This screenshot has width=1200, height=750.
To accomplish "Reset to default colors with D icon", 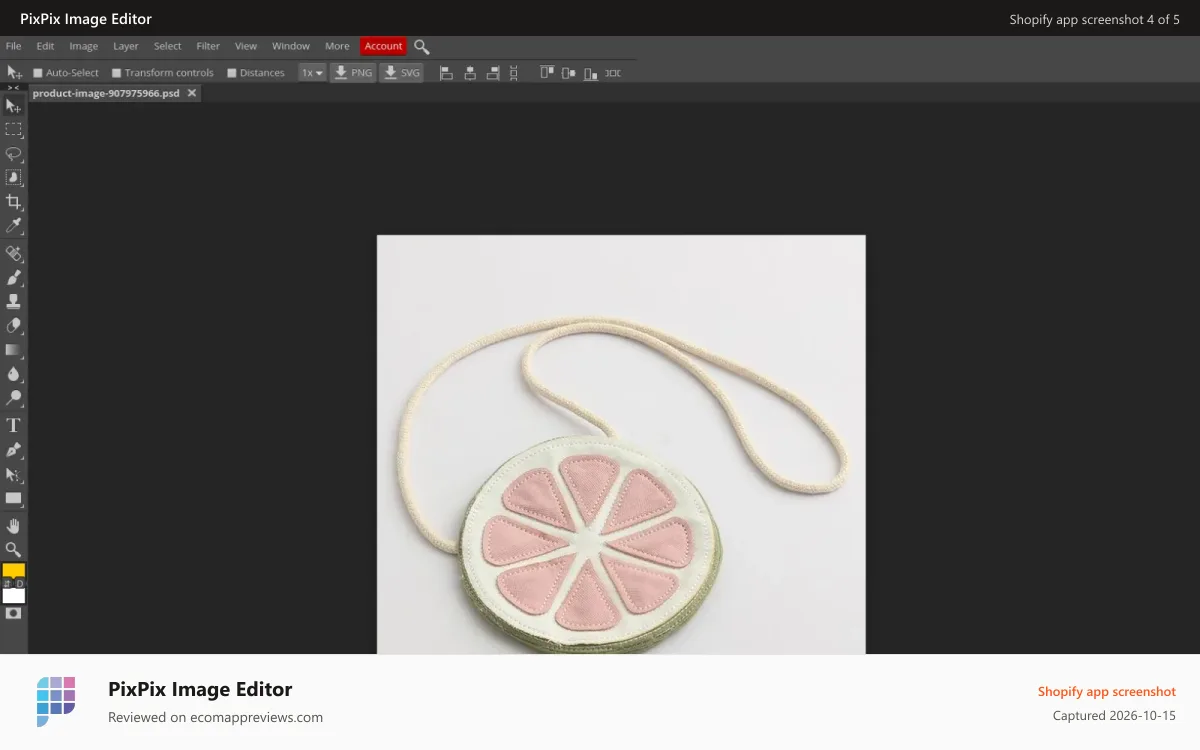I will (19, 584).
